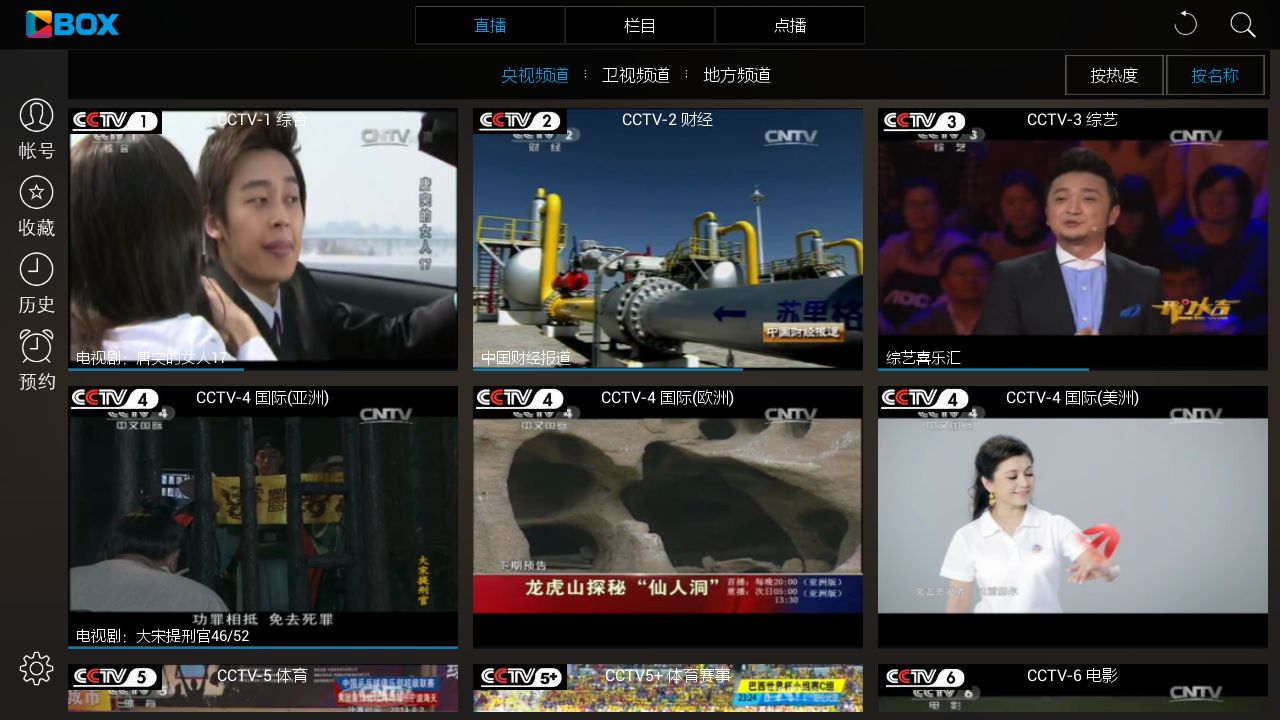The image size is (1280, 720).
Task: Open the 收藏 (Favorites) sidebar icon
Action: (36, 203)
